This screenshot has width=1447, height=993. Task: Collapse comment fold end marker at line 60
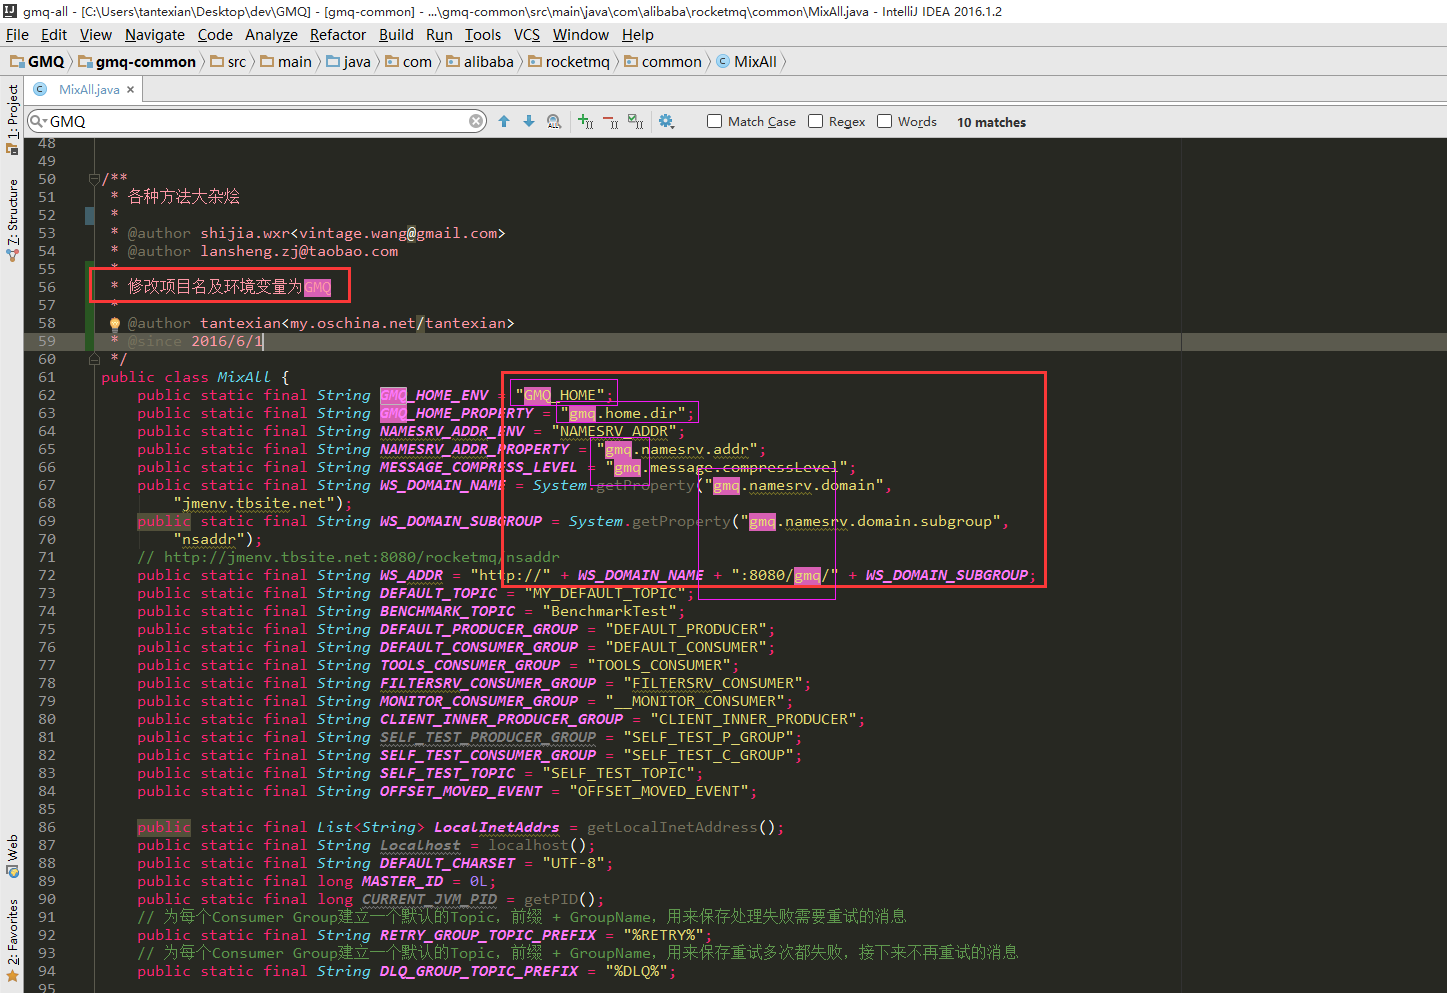click(x=94, y=359)
